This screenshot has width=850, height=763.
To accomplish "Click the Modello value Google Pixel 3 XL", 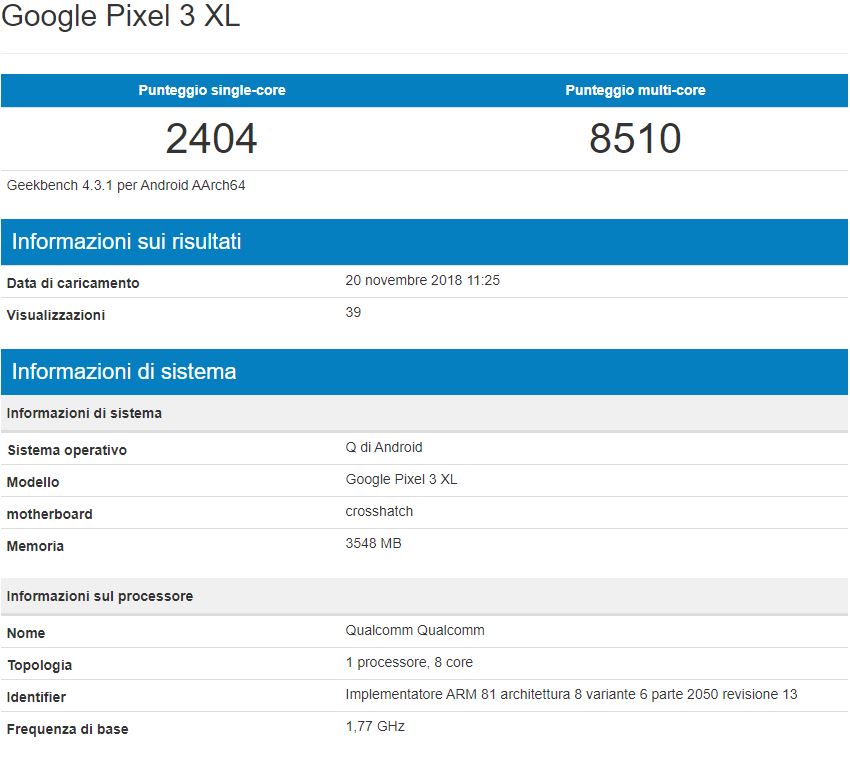I will point(402,479).
